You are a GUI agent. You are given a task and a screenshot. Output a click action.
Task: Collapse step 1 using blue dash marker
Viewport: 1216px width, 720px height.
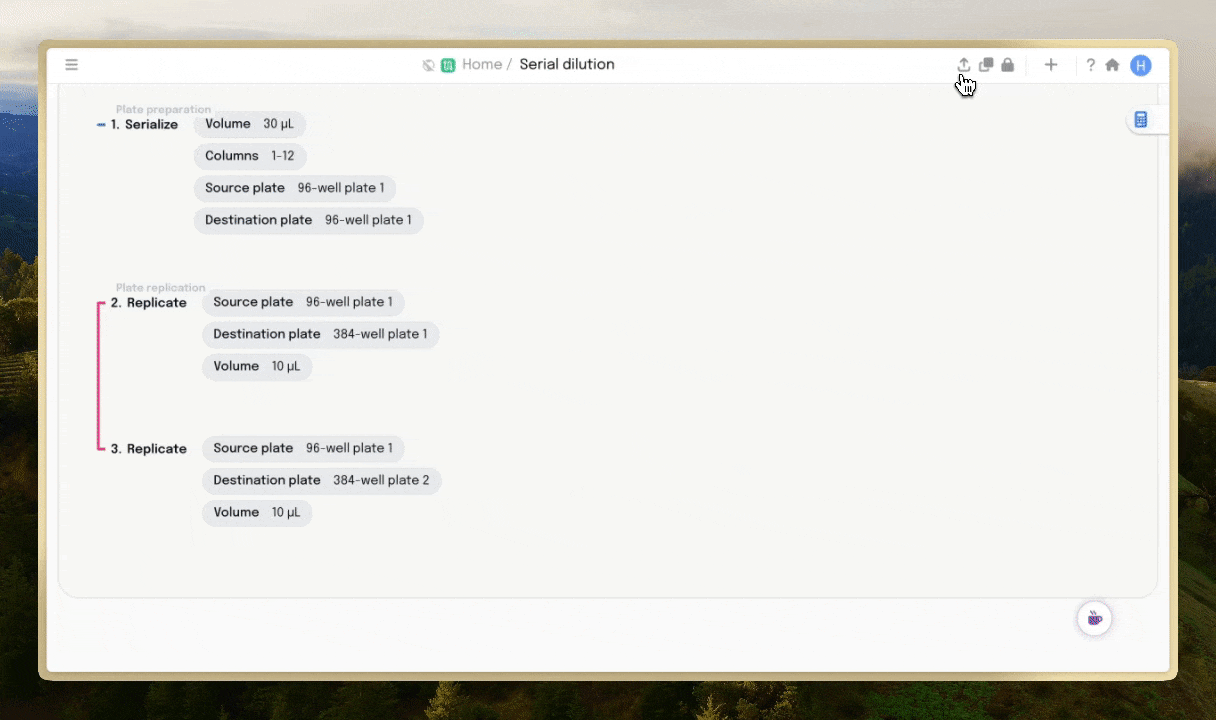(x=101, y=125)
